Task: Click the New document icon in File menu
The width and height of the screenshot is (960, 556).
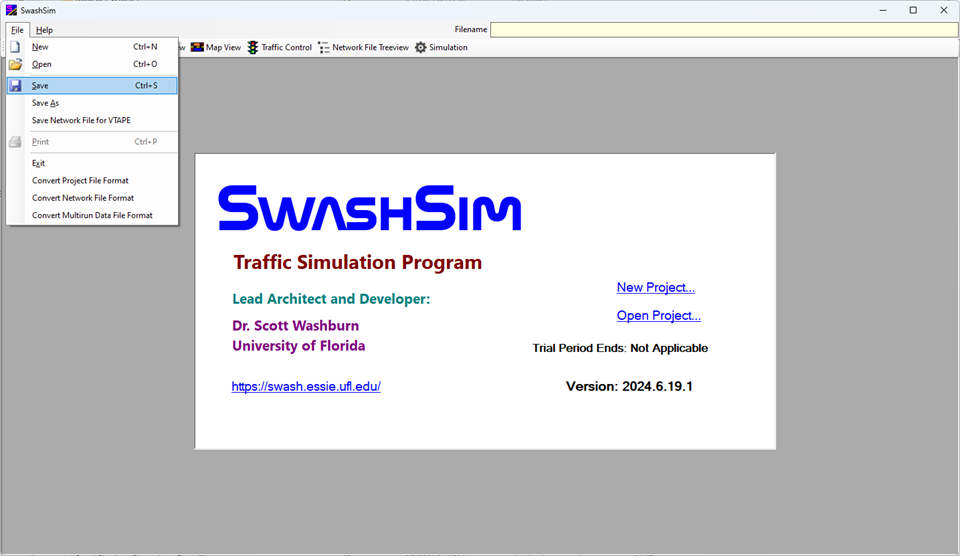Action: coord(15,47)
